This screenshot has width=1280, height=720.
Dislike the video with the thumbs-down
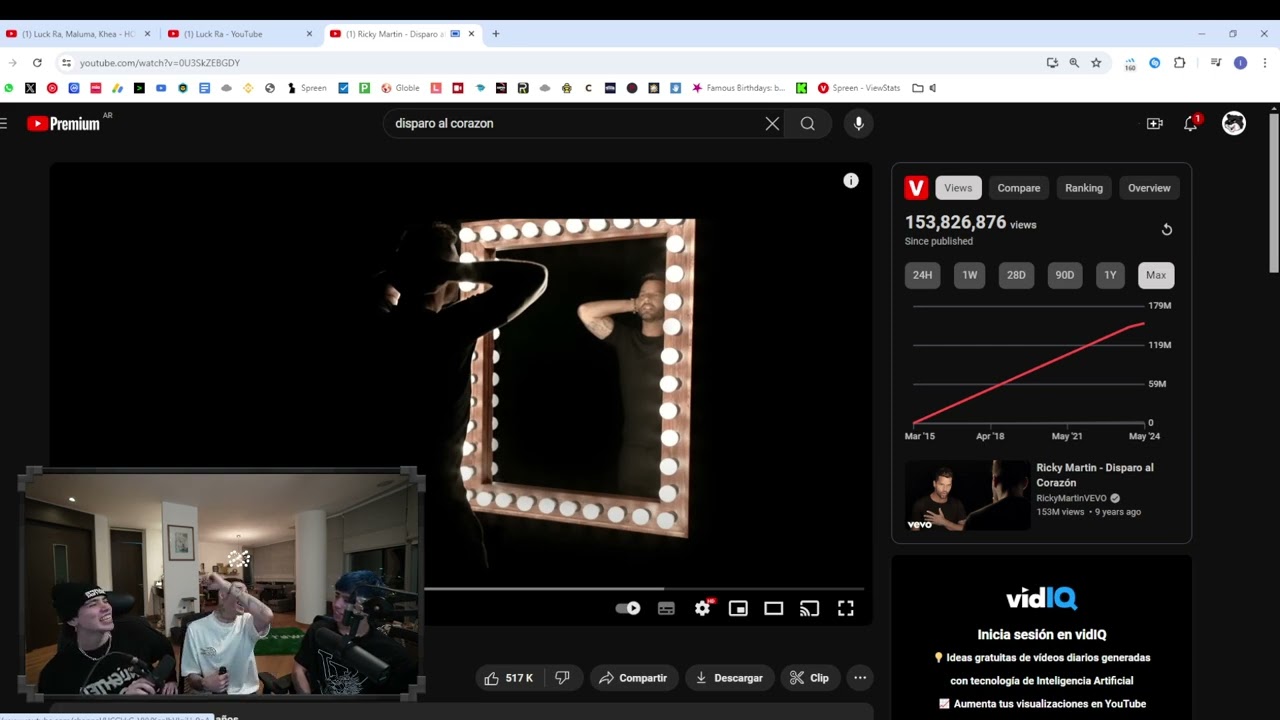pyautogui.click(x=562, y=678)
